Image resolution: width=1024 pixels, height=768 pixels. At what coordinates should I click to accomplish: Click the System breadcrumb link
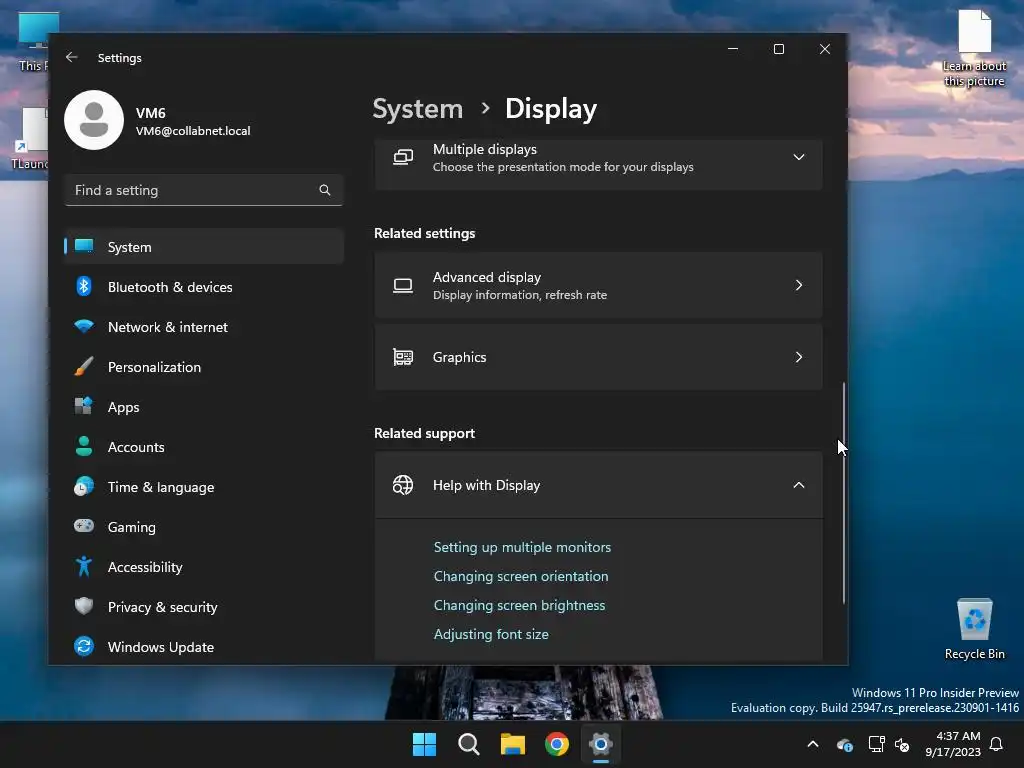point(417,108)
